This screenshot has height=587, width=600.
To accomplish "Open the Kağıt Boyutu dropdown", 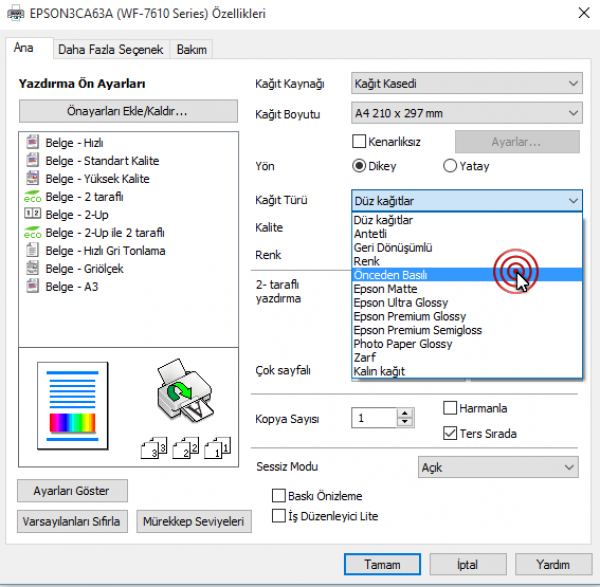I will point(467,113).
